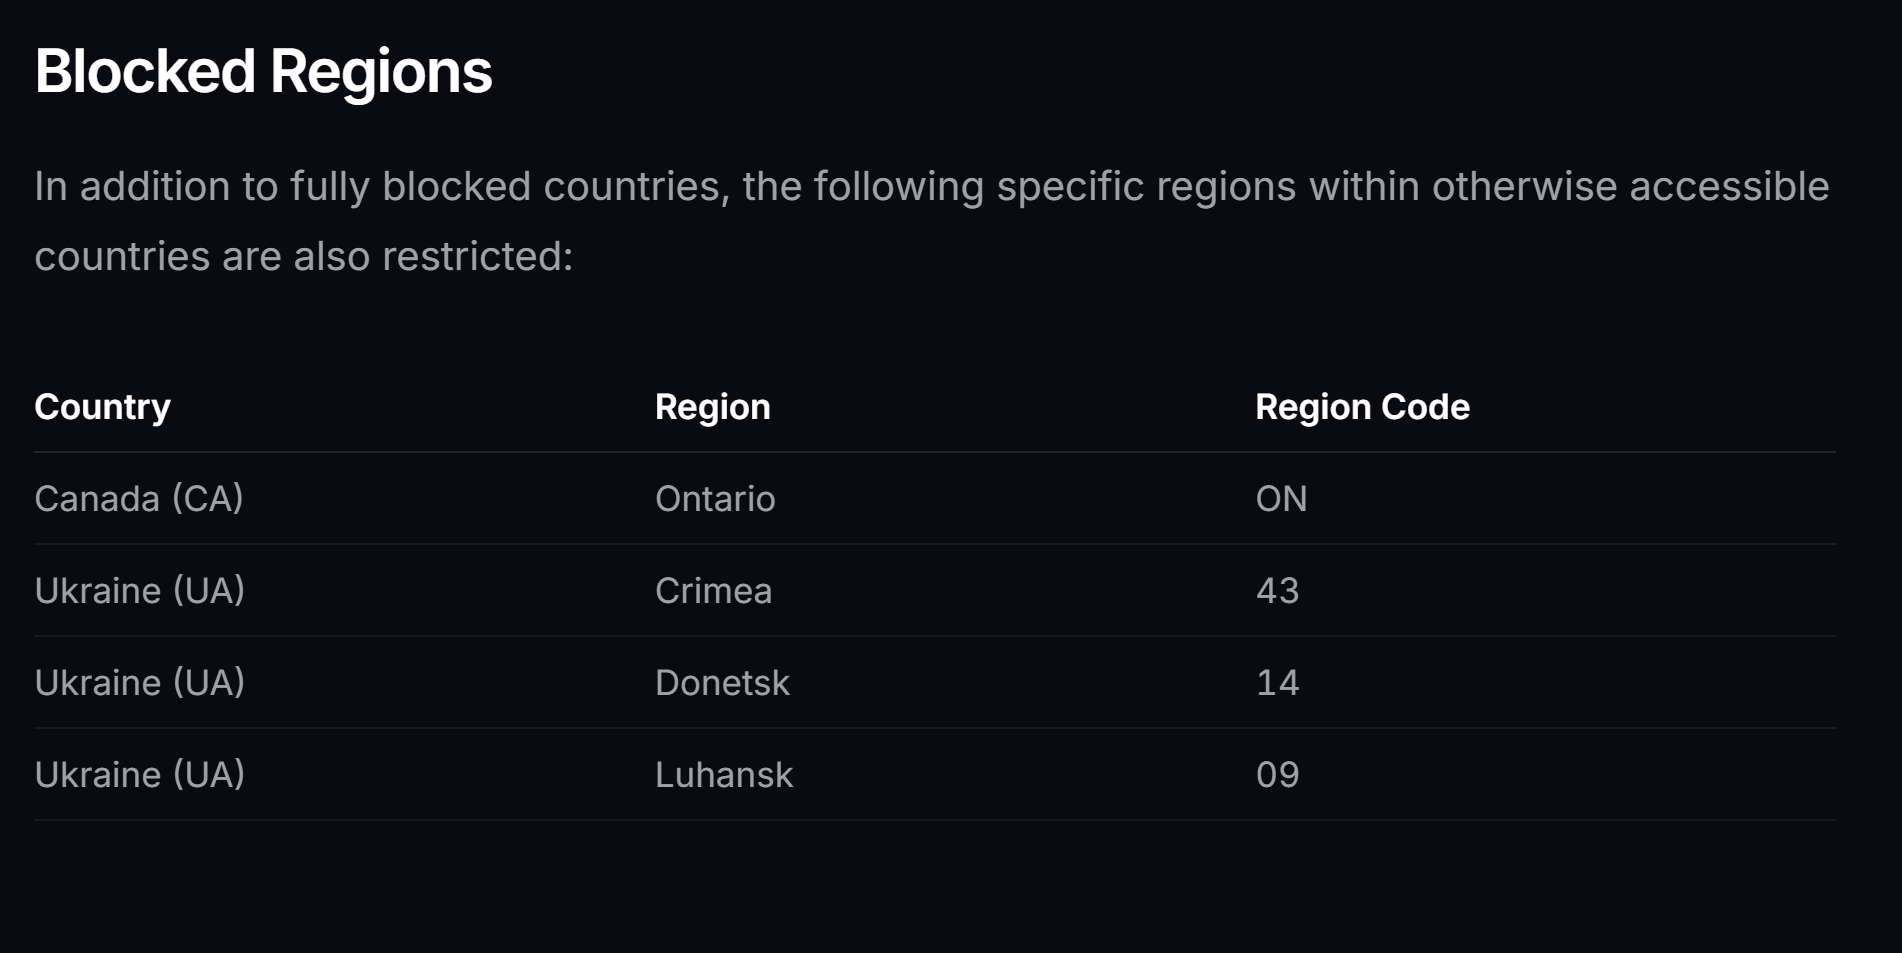Click region code 43 for Crimea
The height and width of the screenshot is (953, 1902).
coord(1277,590)
